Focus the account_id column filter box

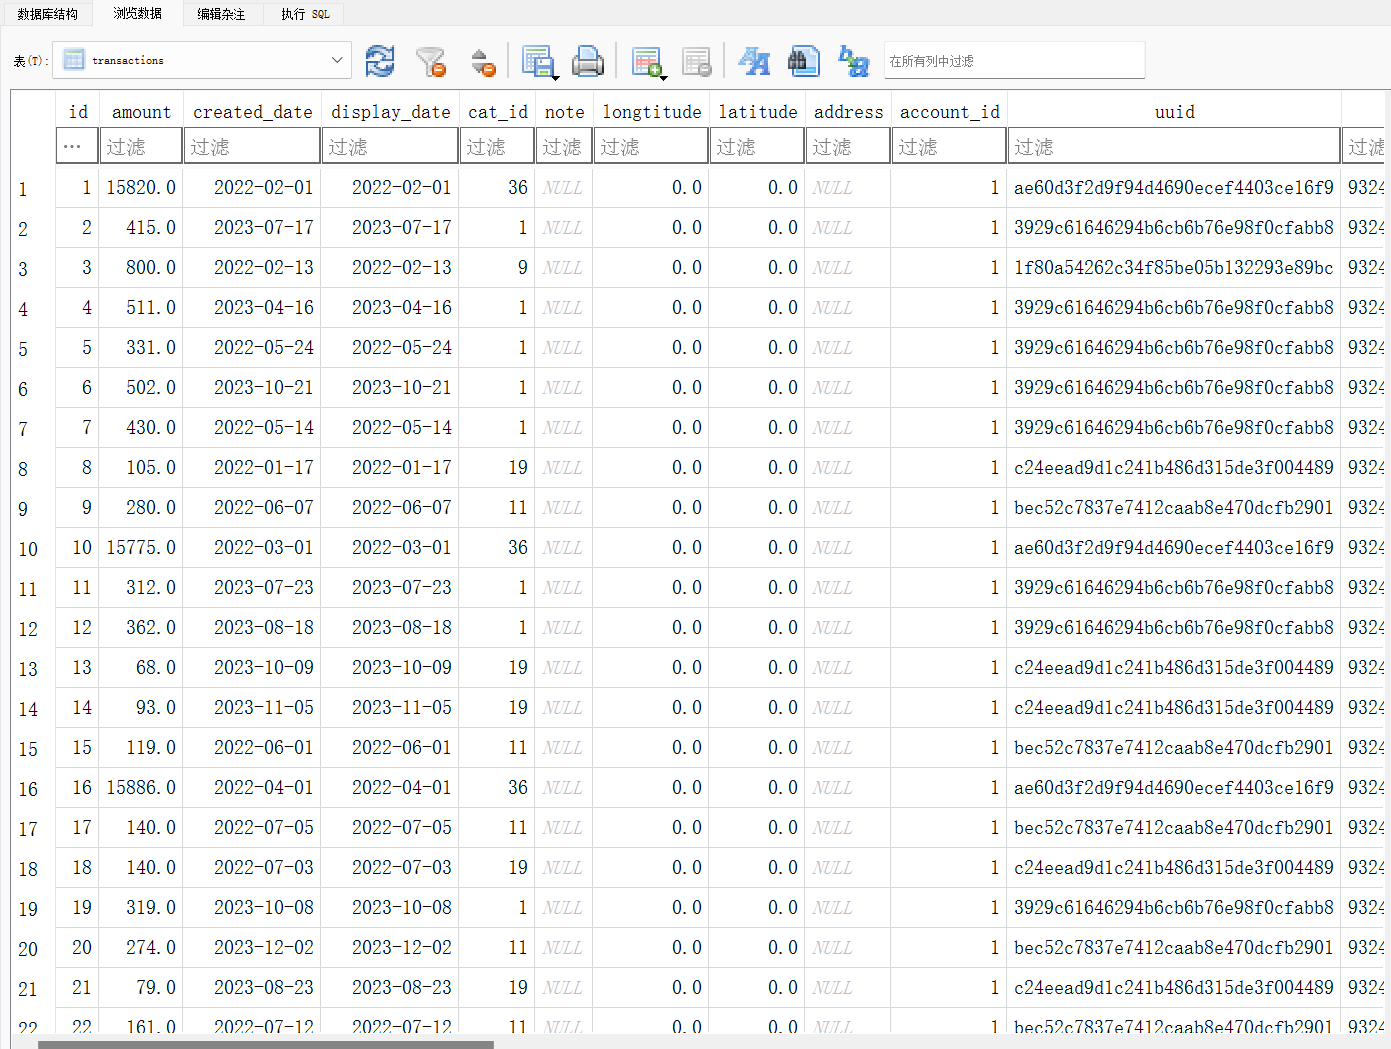point(949,146)
